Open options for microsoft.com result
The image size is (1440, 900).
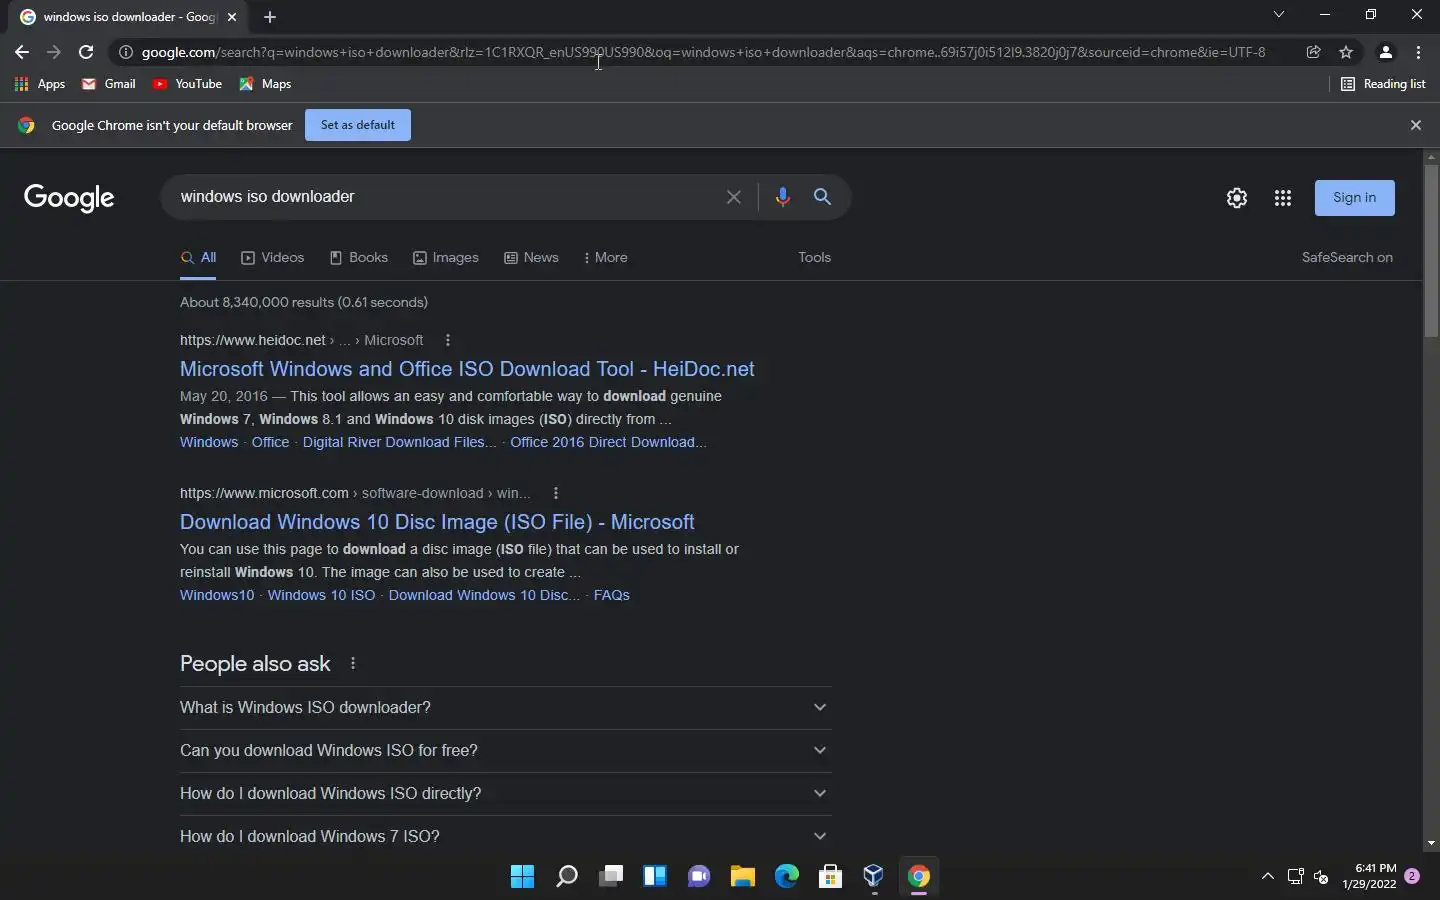pos(556,493)
